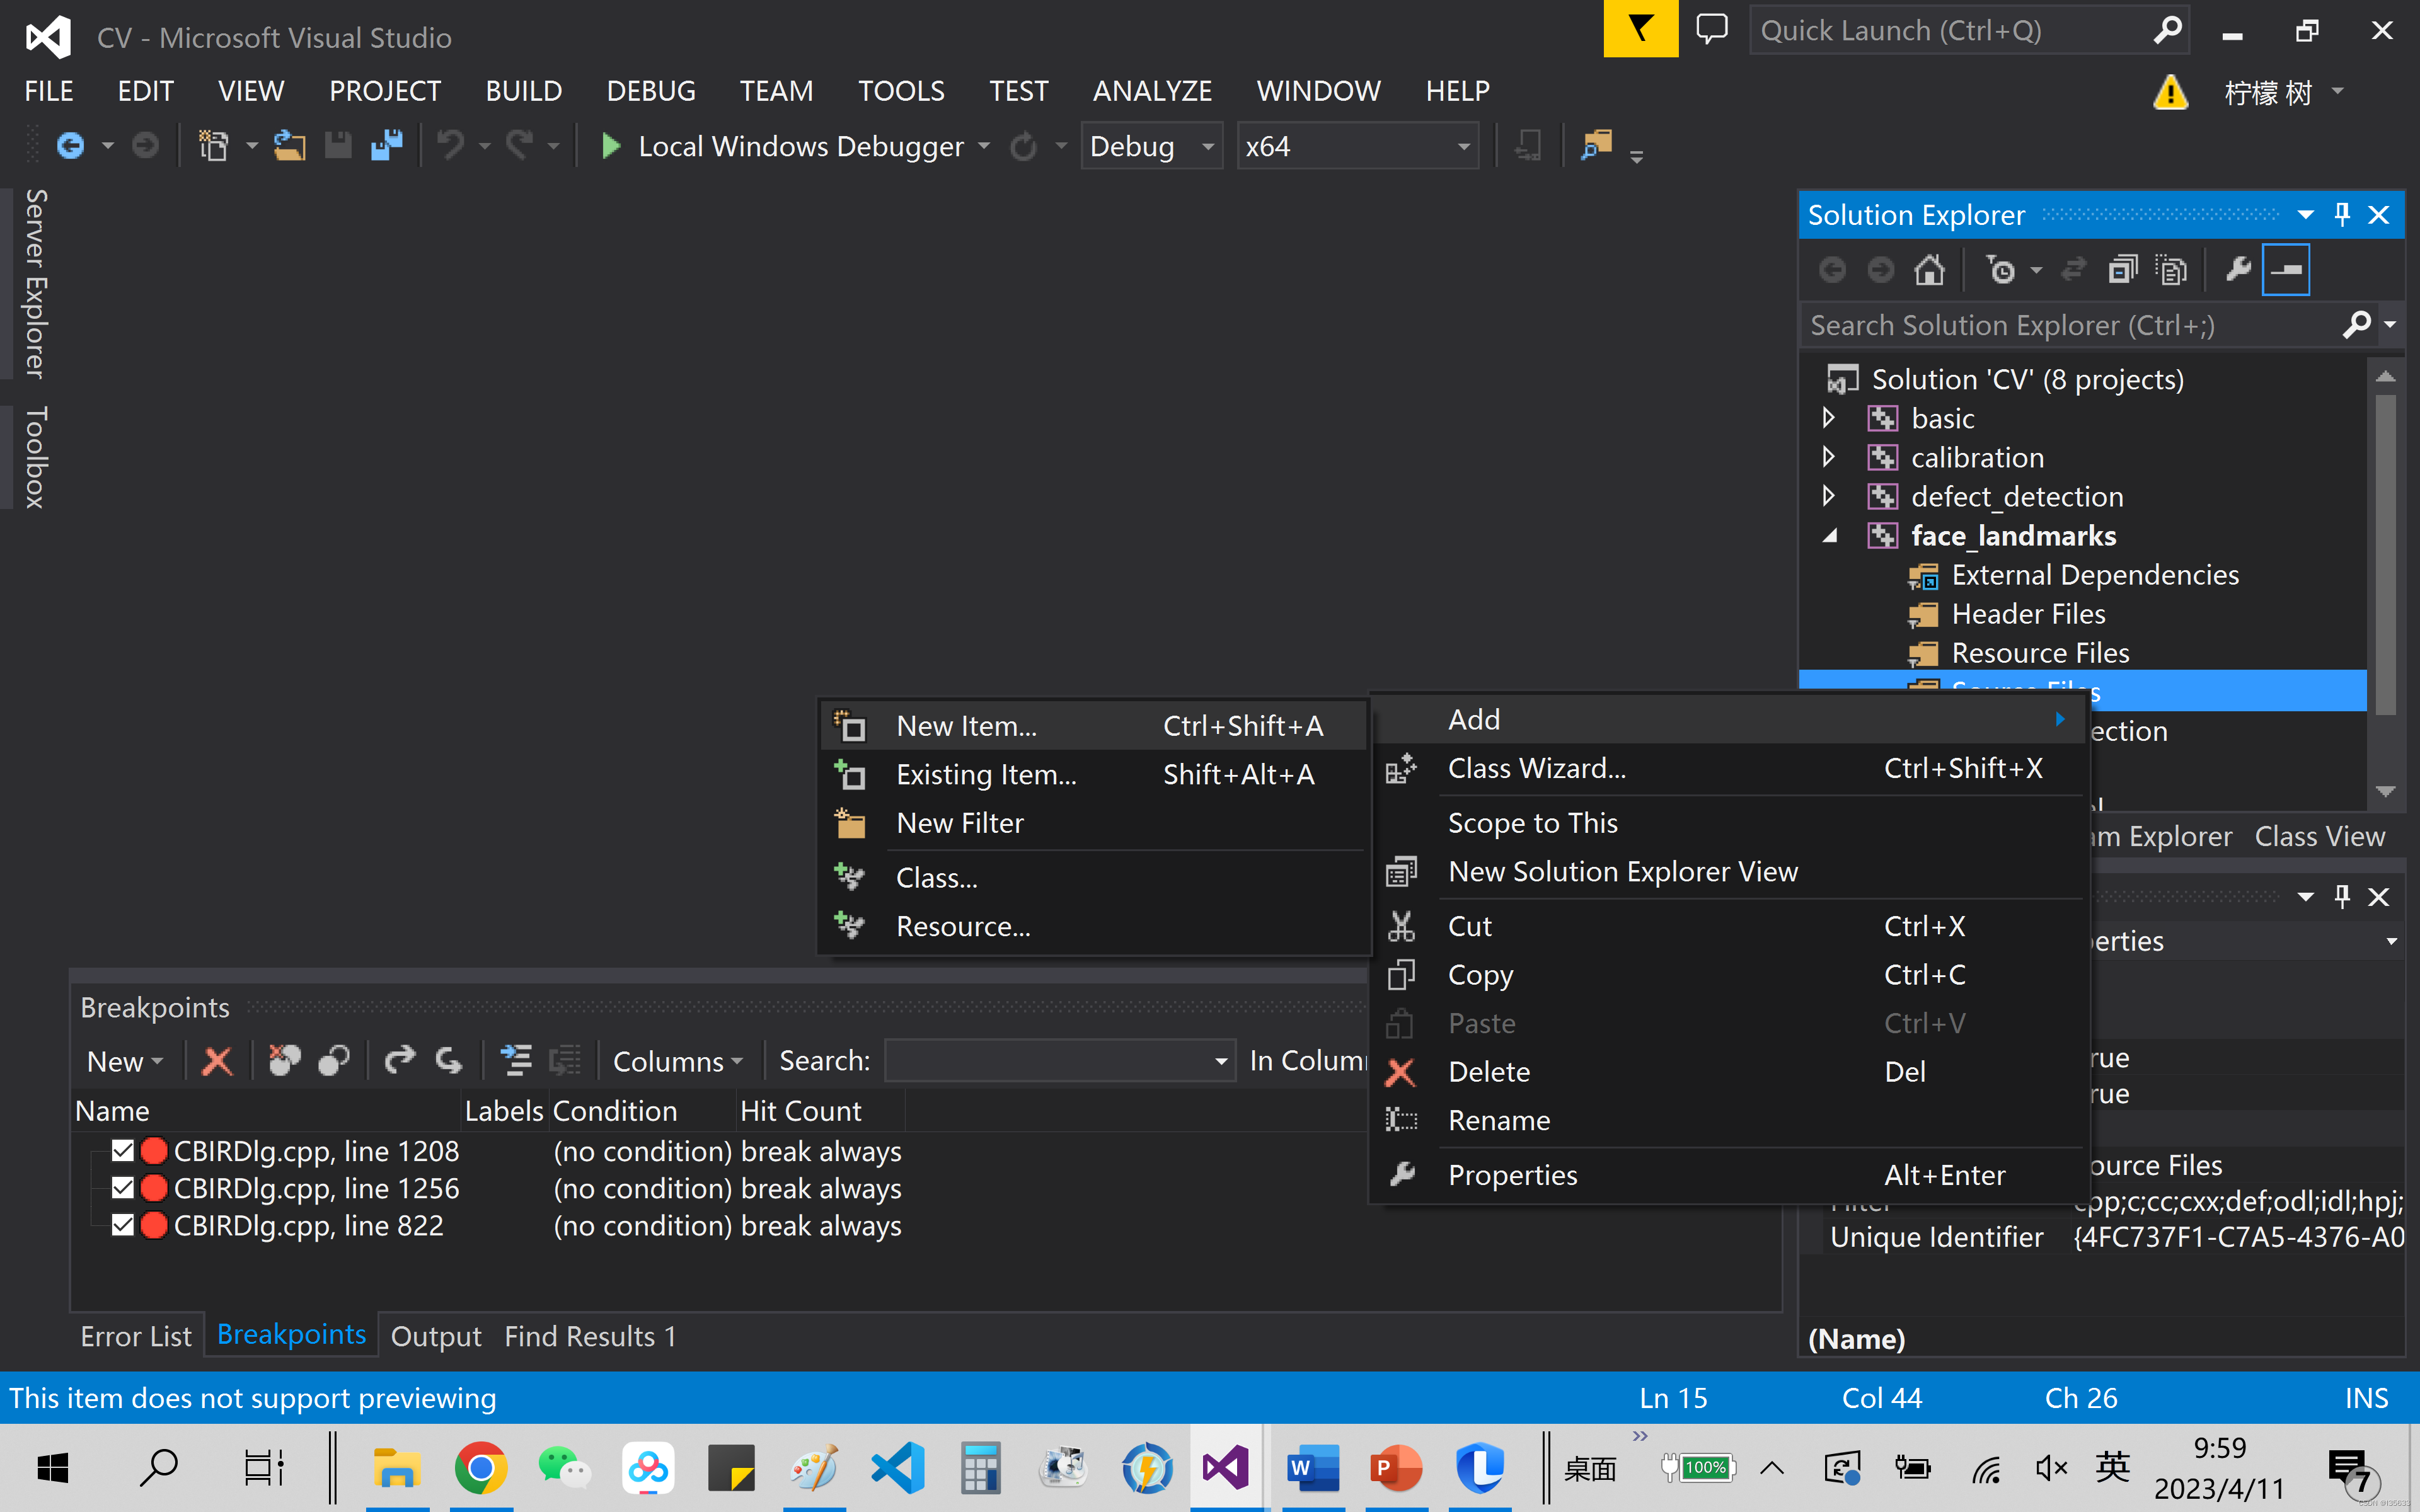The image size is (2420, 1512).
Task: Click the yellow notifications flag icon
Action: 1640,30
